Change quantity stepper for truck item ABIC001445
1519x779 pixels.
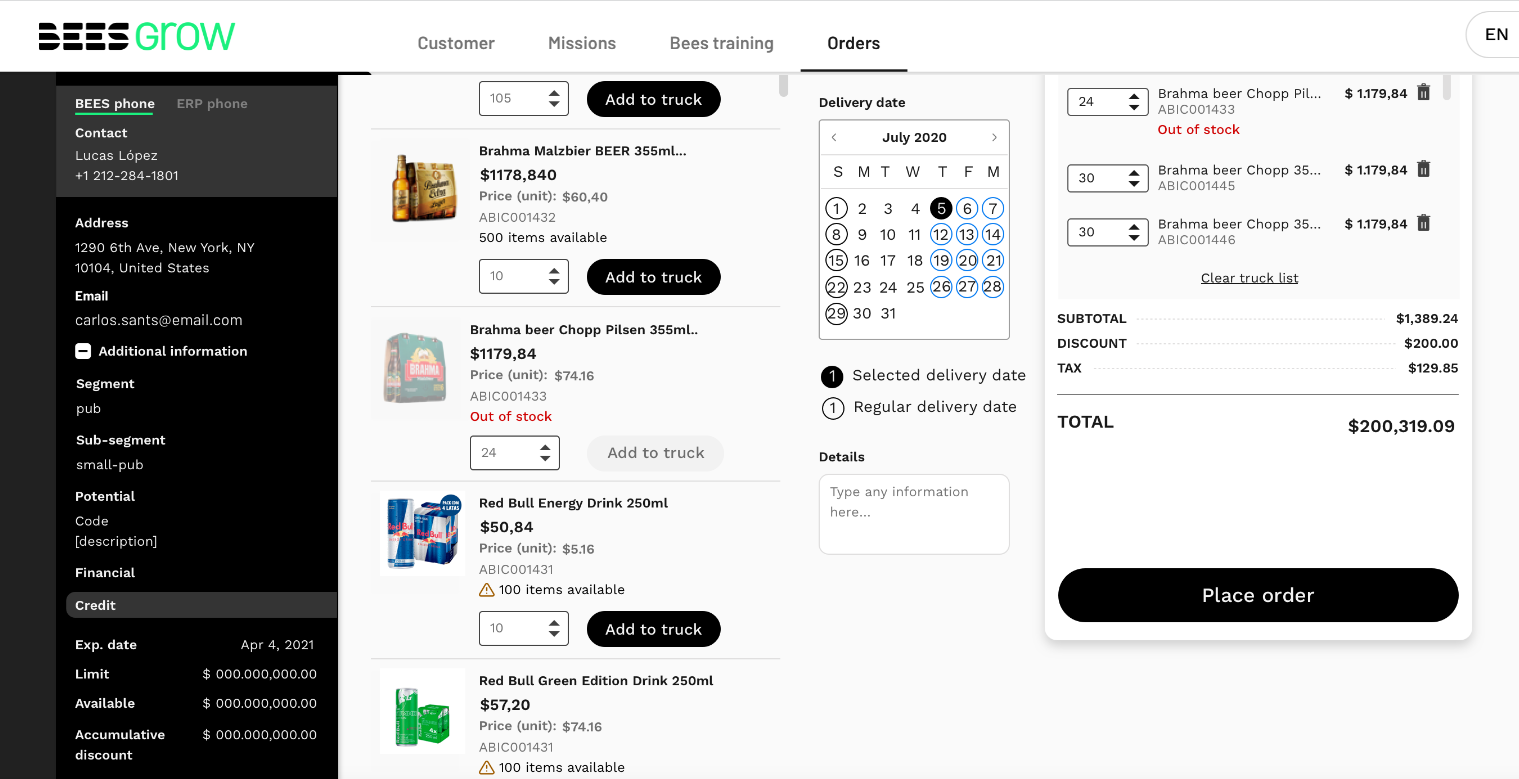1133,178
